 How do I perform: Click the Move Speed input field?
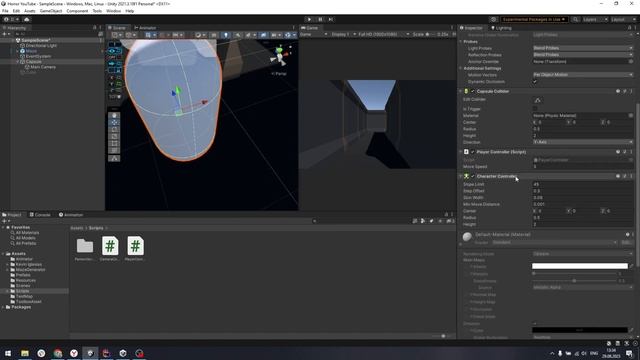583,167
